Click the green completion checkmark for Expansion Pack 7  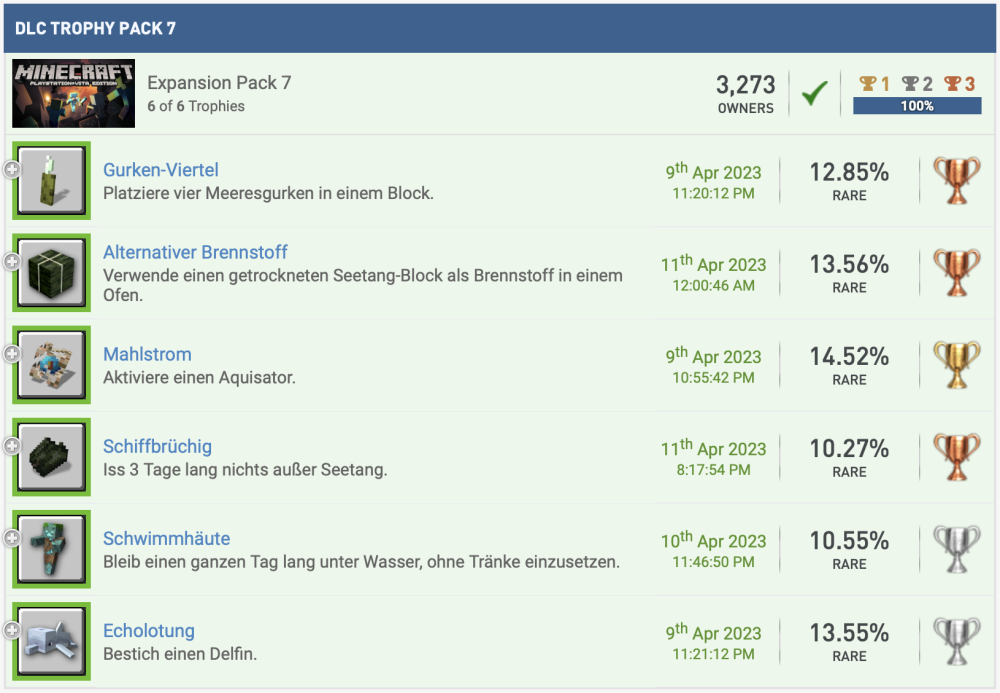pyautogui.click(x=815, y=94)
